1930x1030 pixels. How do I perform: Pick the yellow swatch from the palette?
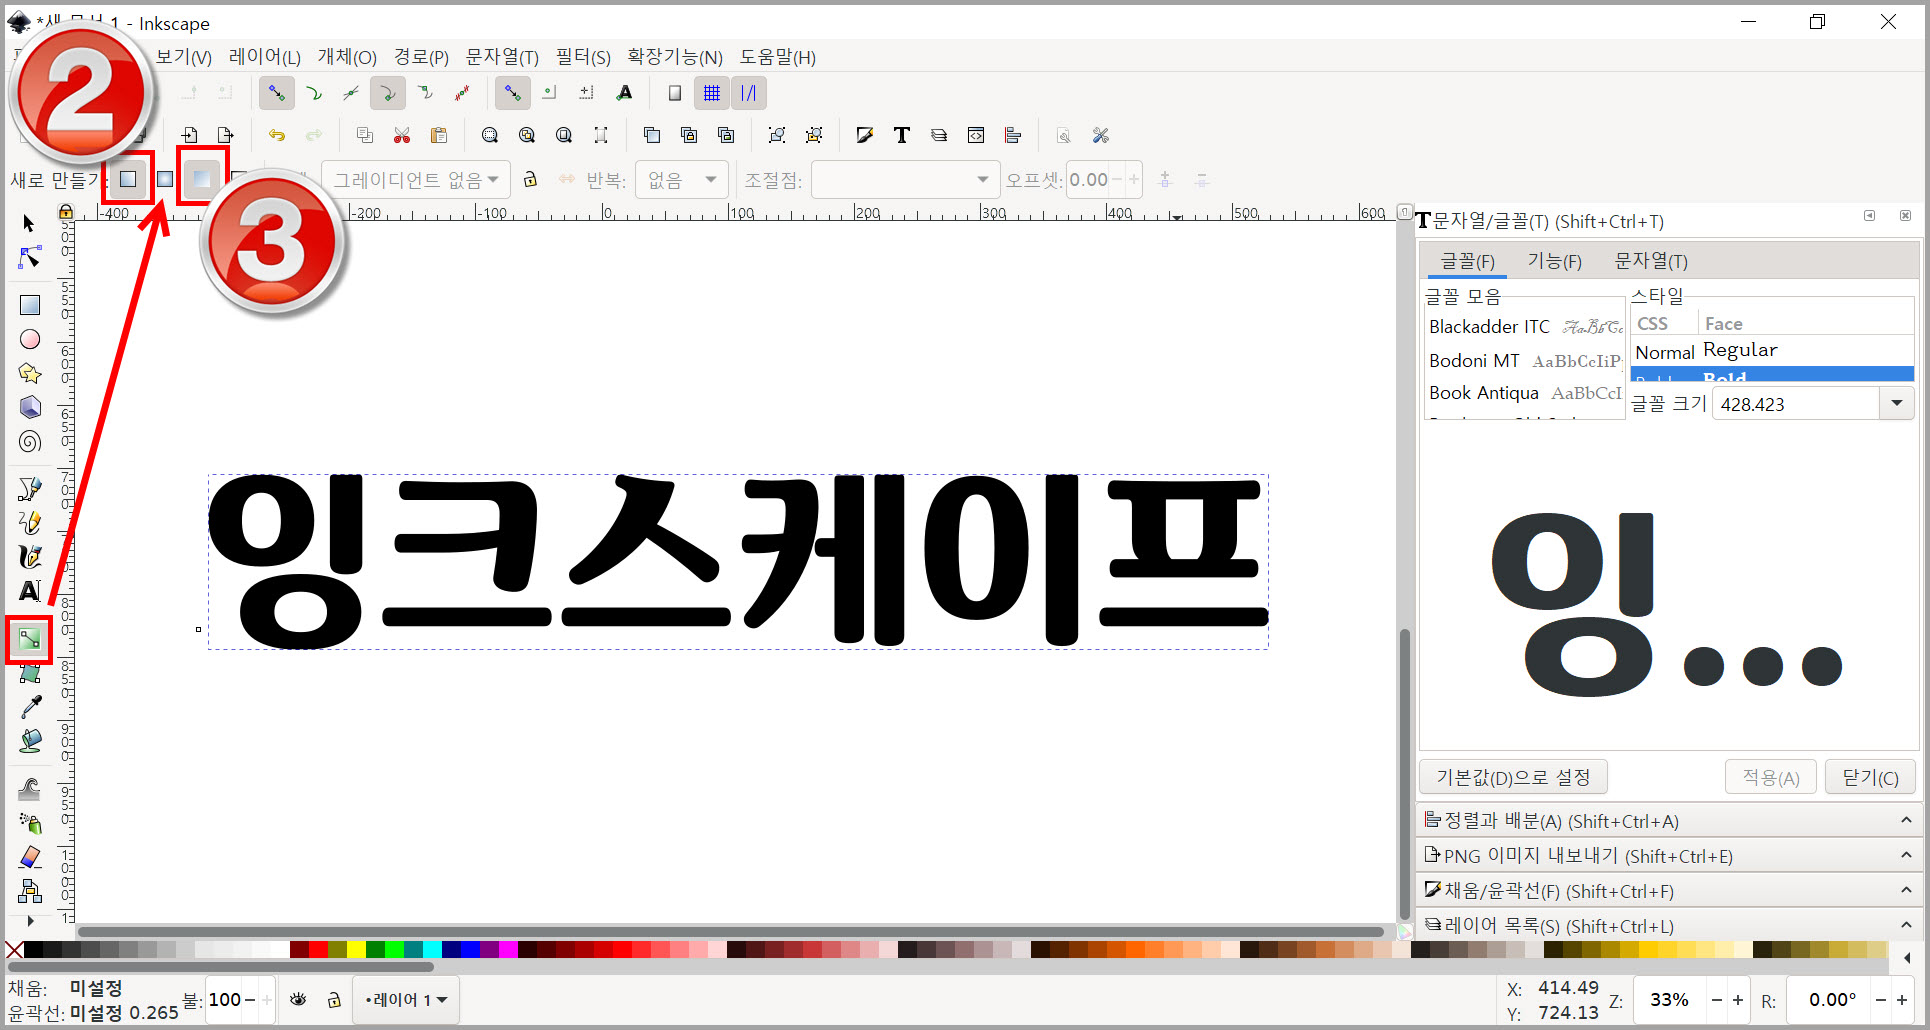[356, 949]
